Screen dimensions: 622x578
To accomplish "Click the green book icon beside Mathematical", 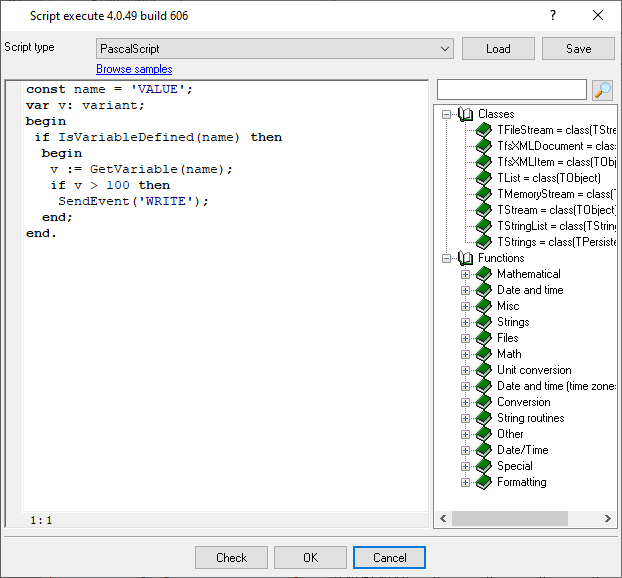I will pyautogui.click(x=485, y=274).
